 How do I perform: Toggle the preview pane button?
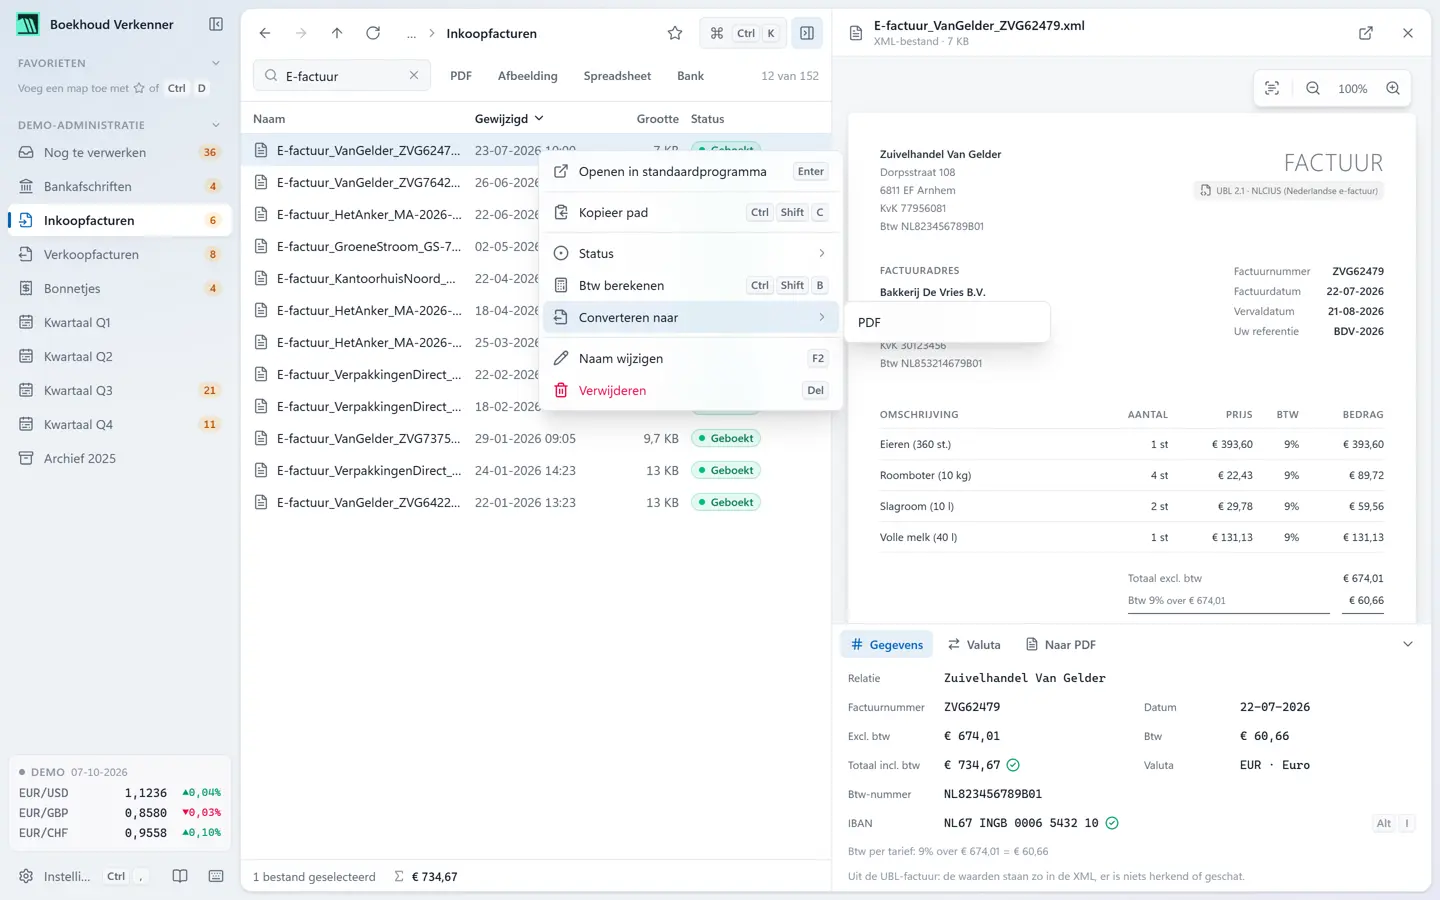(x=807, y=33)
